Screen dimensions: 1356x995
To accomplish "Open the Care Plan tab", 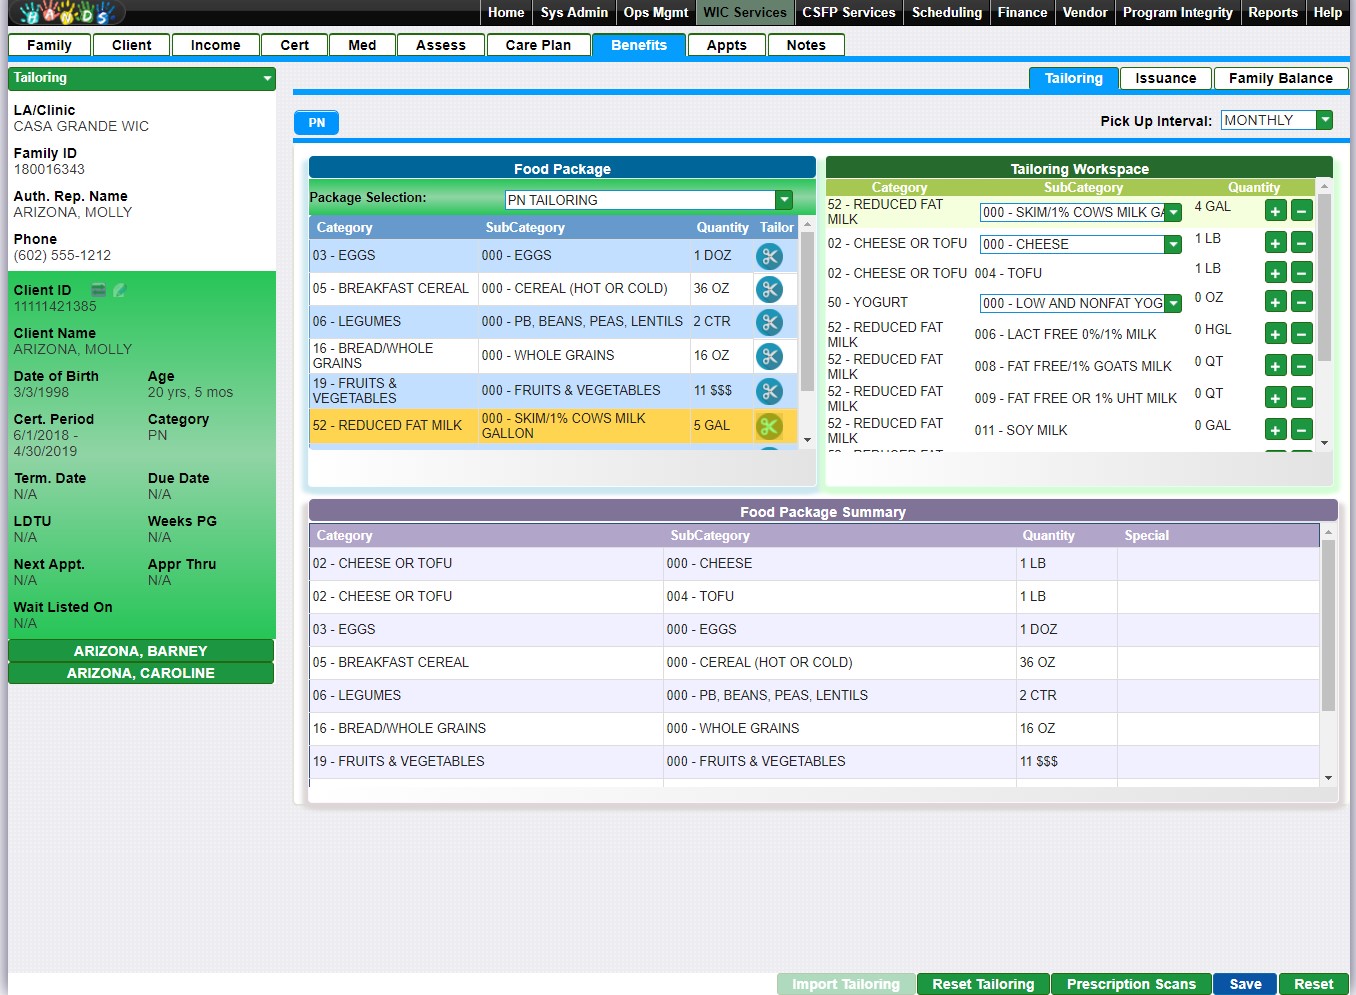I will [538, 45].
